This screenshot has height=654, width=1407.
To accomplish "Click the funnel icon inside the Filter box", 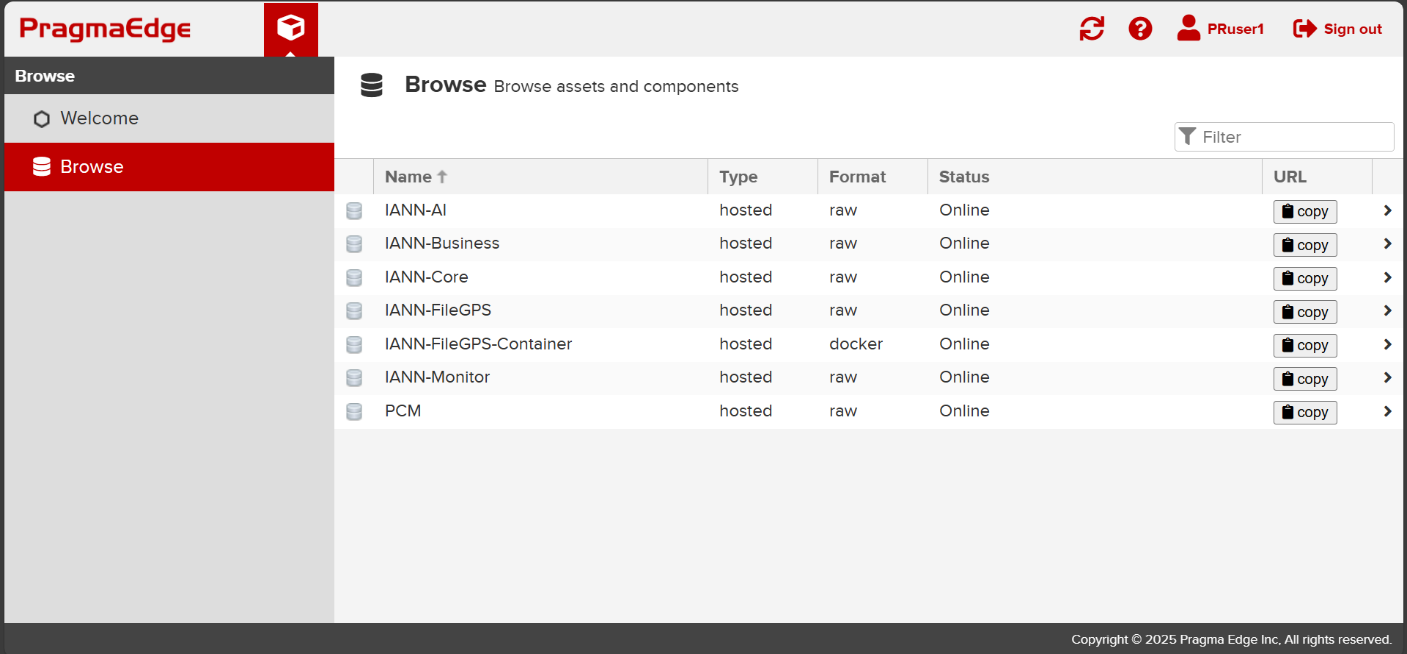I will (x=1188, y=136).
